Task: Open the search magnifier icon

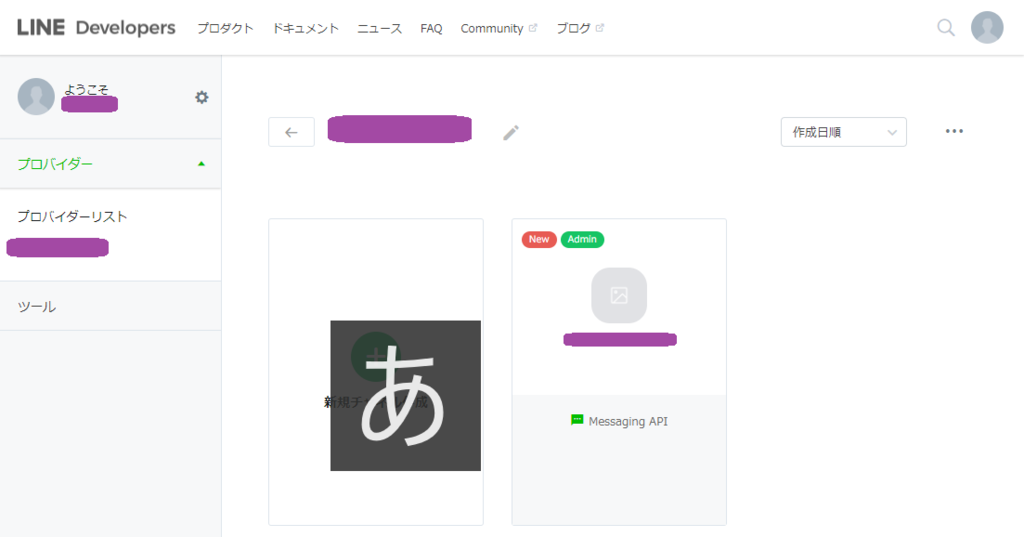Action: [946, 27]
